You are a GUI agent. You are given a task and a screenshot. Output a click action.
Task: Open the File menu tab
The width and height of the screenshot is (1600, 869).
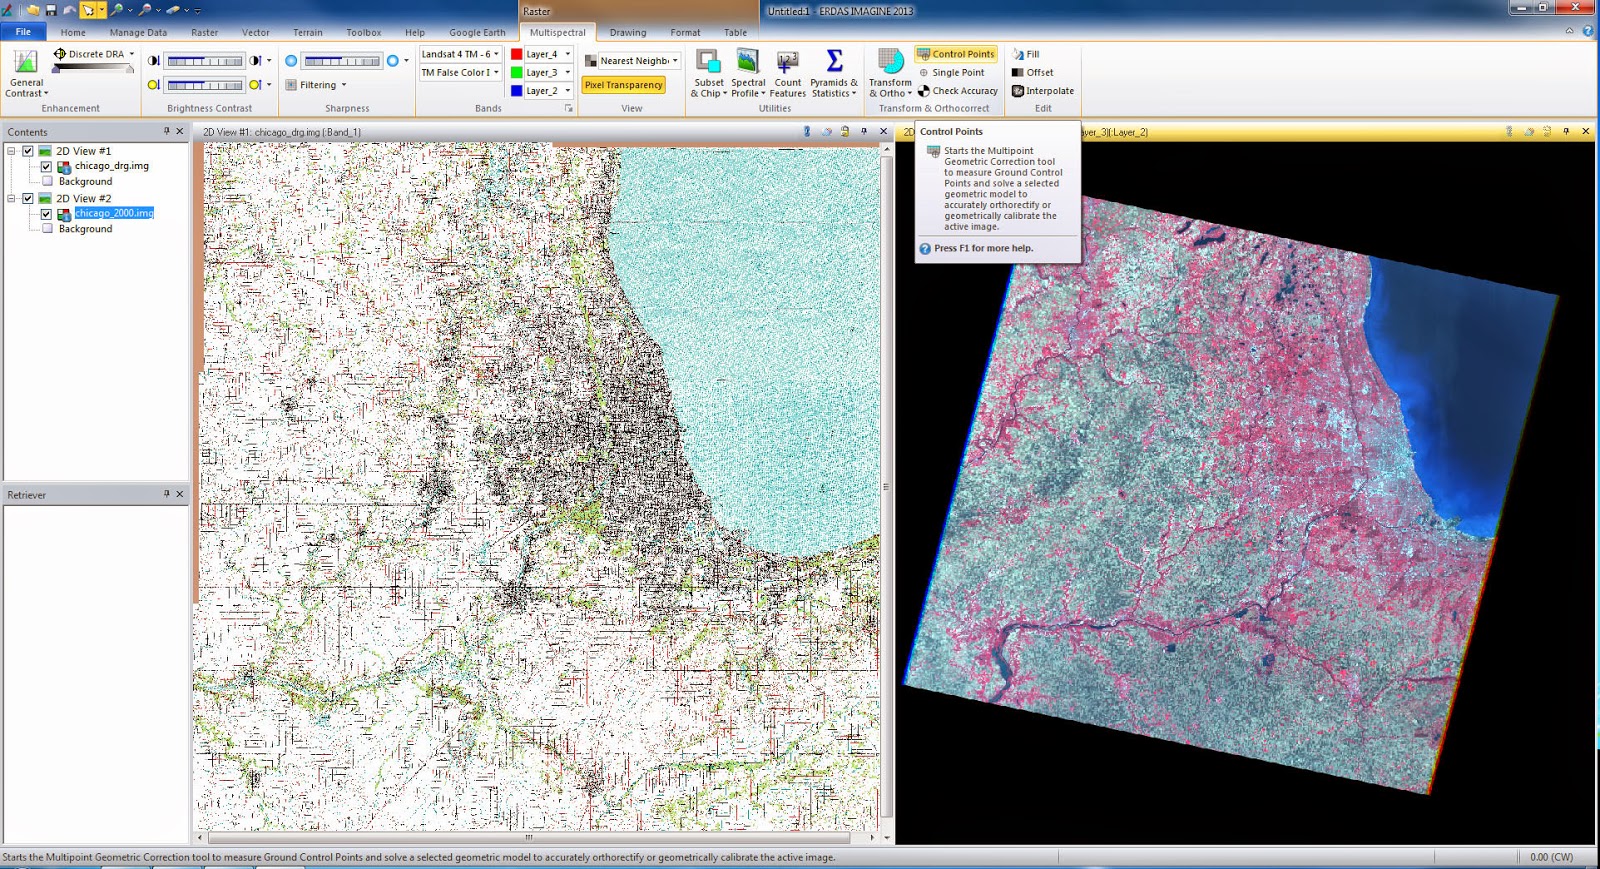point(23,32)
